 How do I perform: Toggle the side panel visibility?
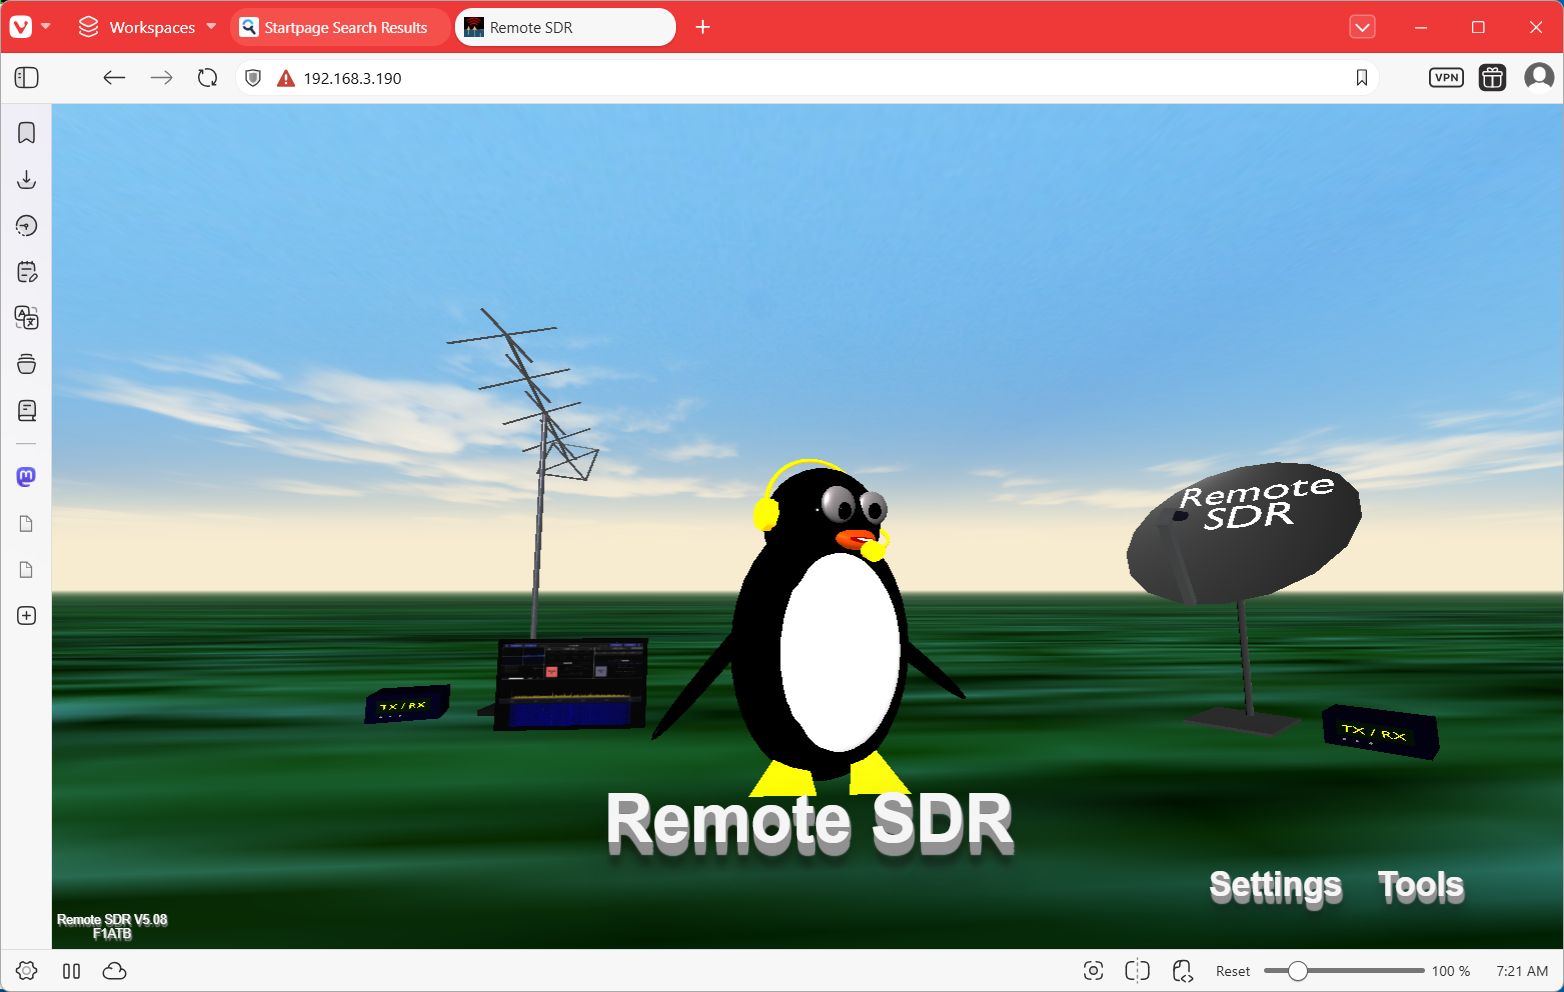coord(27,78)
